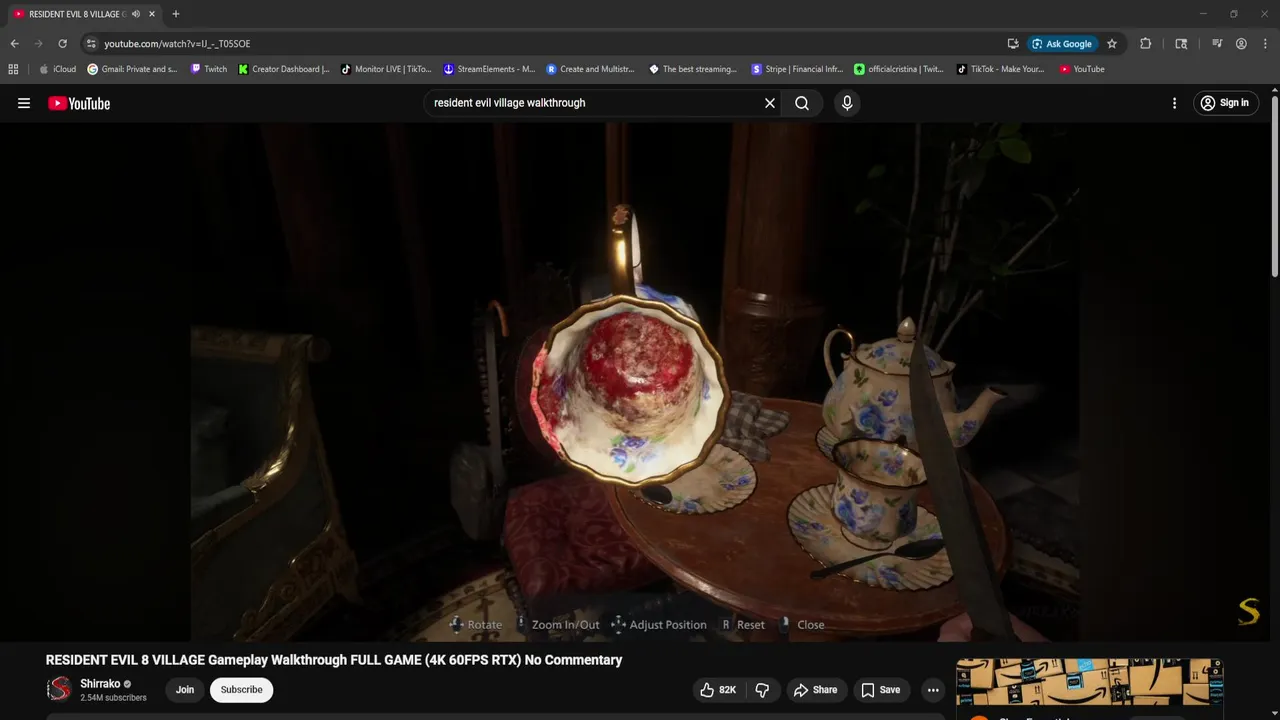The image size is (1280, 720).
Task: Open TikTok Make Your bookmark
Action: point(1001,69)
